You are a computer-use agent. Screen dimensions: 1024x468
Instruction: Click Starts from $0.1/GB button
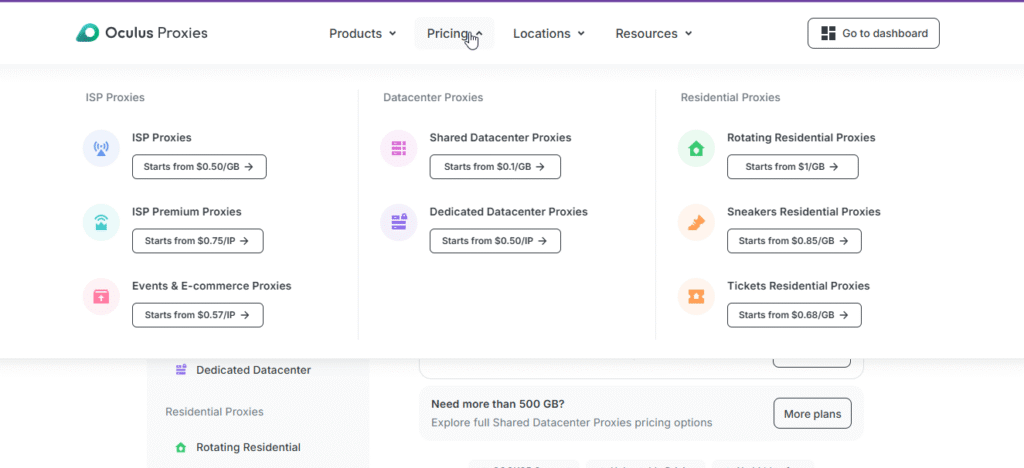coord(495,166)
